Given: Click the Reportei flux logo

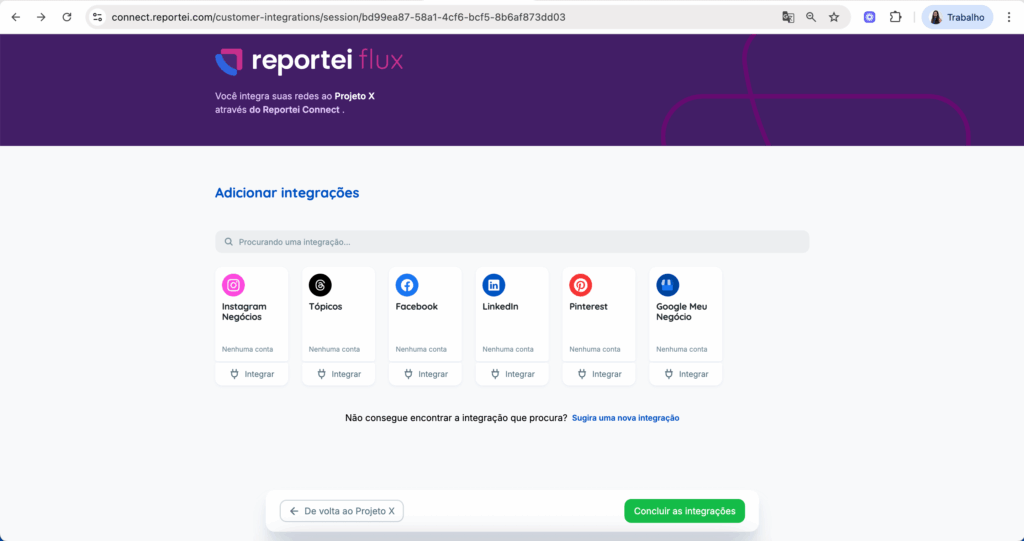Looking at the screenshot, I should (309, 62).
